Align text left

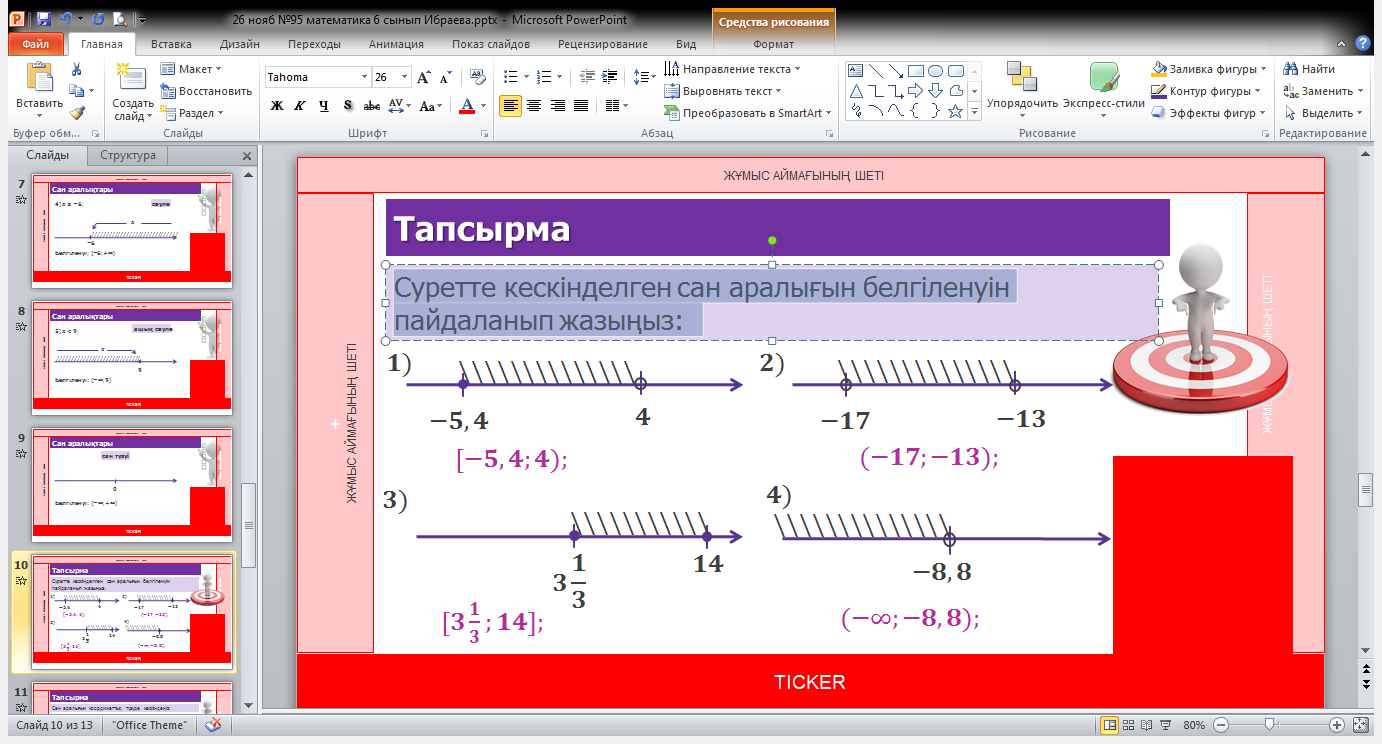click(510, 106)
